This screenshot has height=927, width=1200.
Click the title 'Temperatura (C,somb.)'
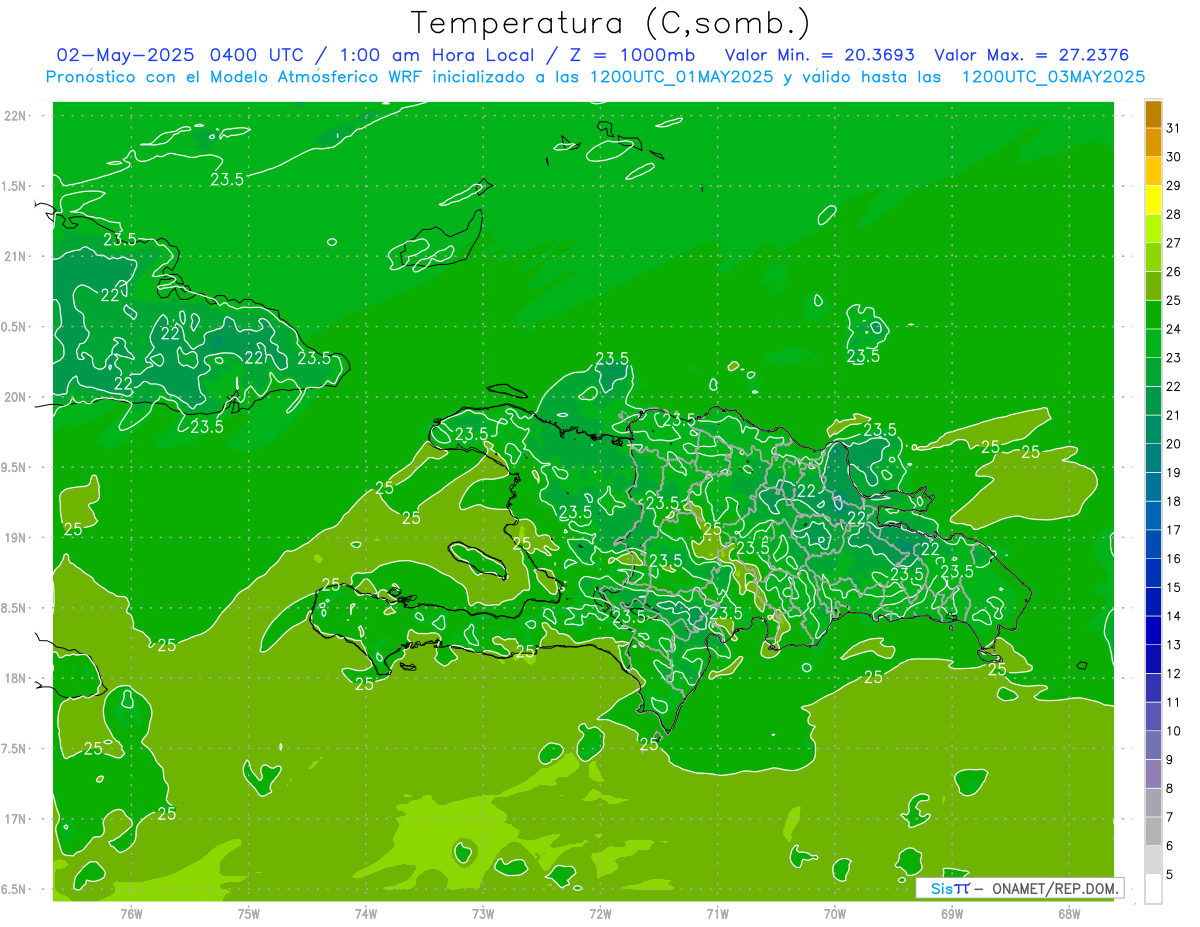(610, 23)
